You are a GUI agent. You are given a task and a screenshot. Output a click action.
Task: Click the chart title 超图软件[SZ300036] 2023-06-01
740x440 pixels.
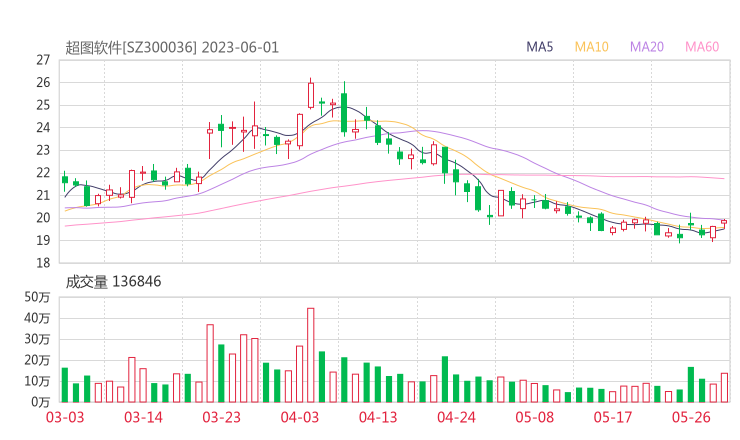(x=172, y=48)
